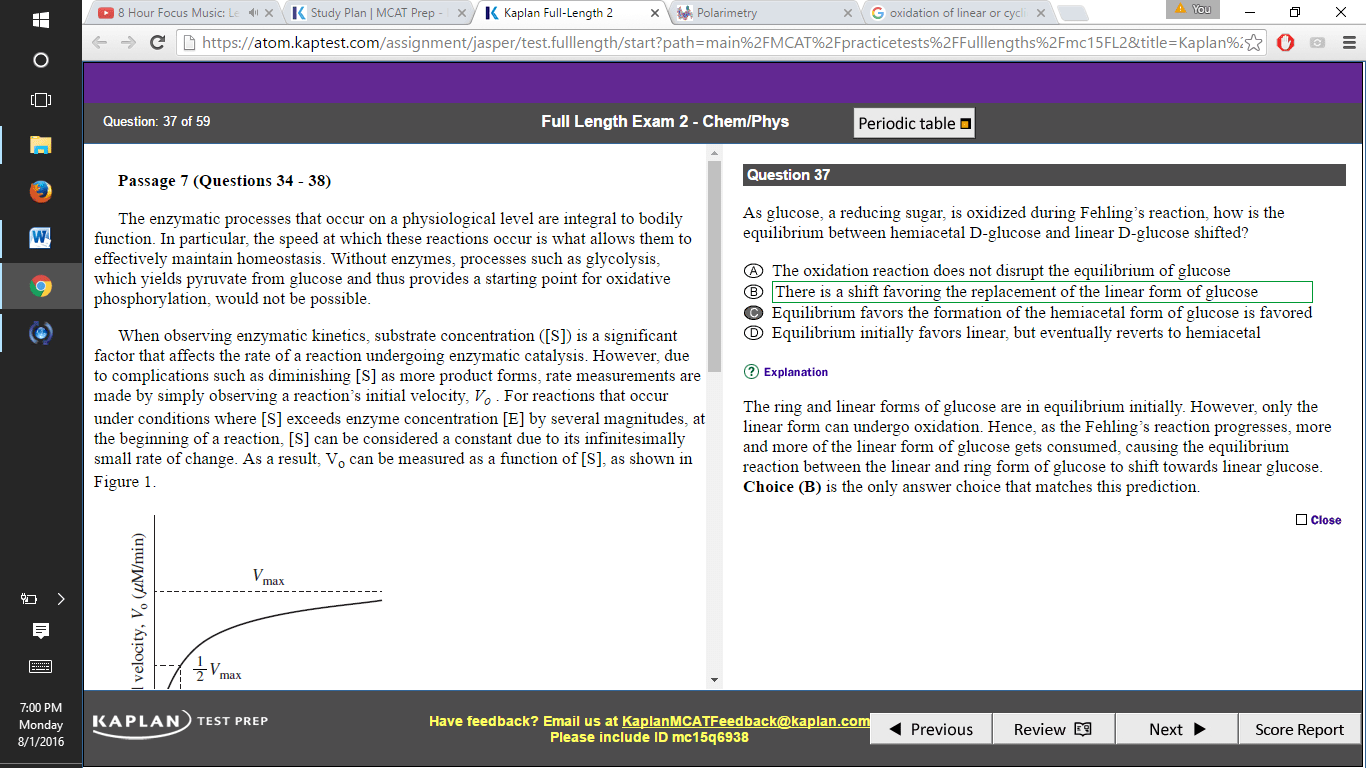Image resolution: width=1366 pixels, height=768 pixels.
Task: Click the Score Report button
Action: tap(1299, 729)
